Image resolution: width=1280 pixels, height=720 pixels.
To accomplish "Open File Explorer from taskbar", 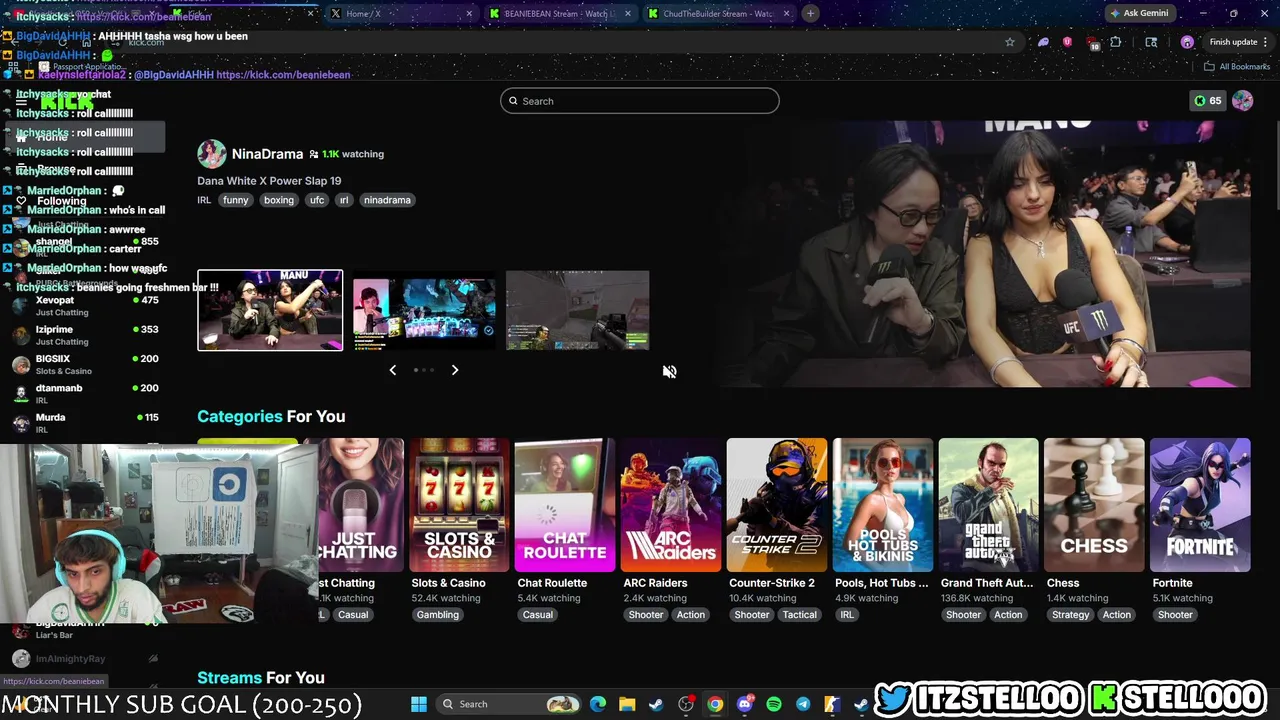I will (627, 704).
